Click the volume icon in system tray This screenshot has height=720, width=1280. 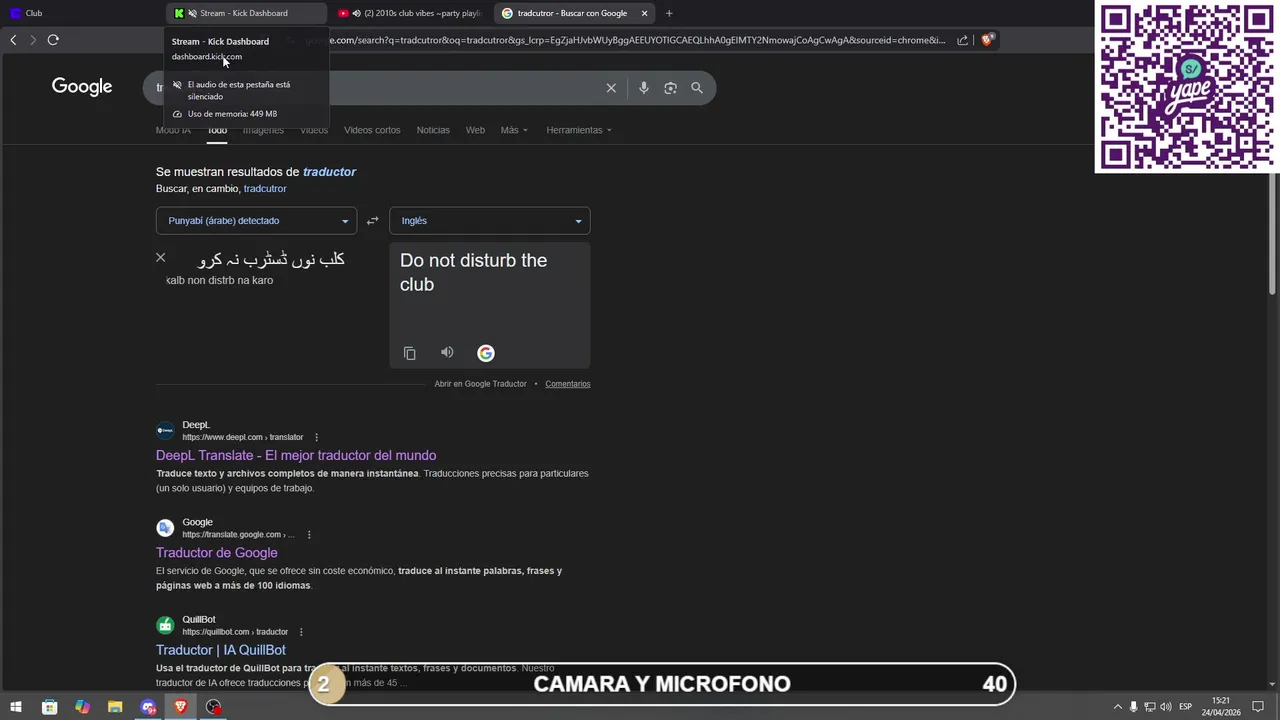tap(1166, 707)
